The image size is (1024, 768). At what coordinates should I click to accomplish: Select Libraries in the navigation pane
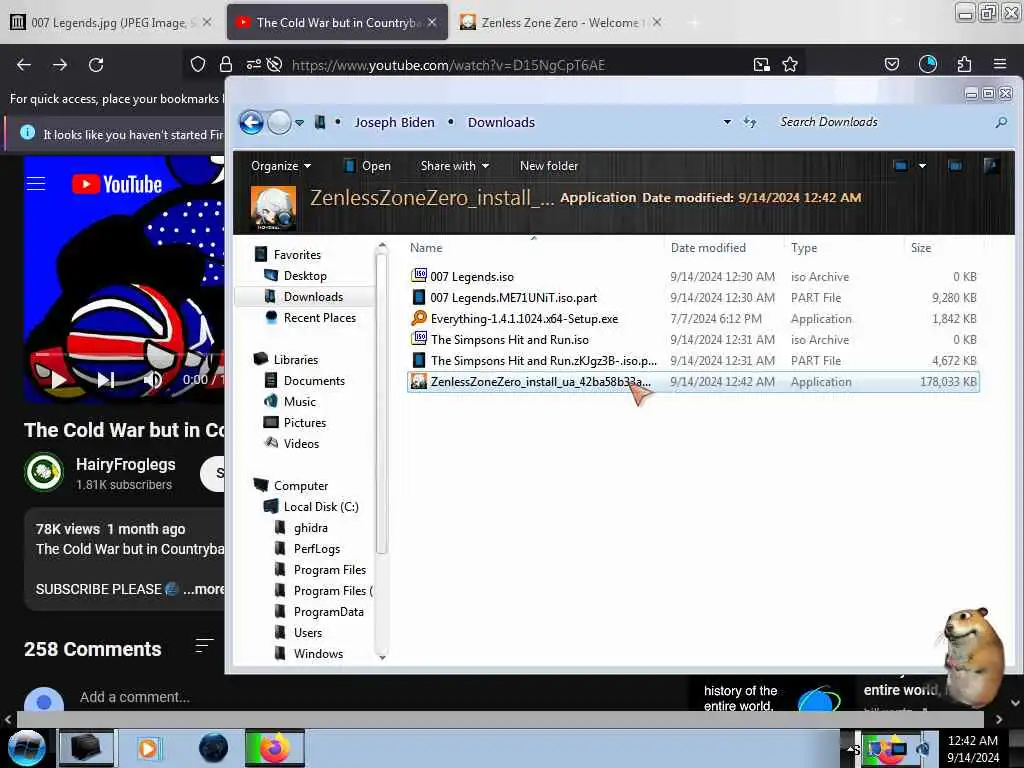296,359
